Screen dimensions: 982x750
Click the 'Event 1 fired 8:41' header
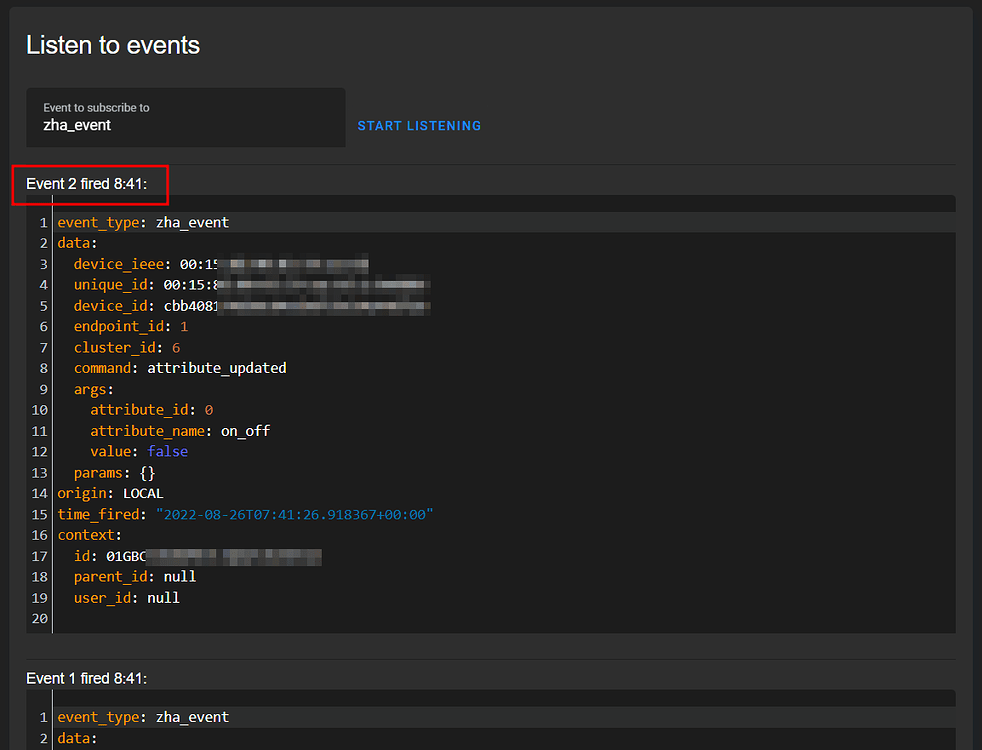pos(87,678)
